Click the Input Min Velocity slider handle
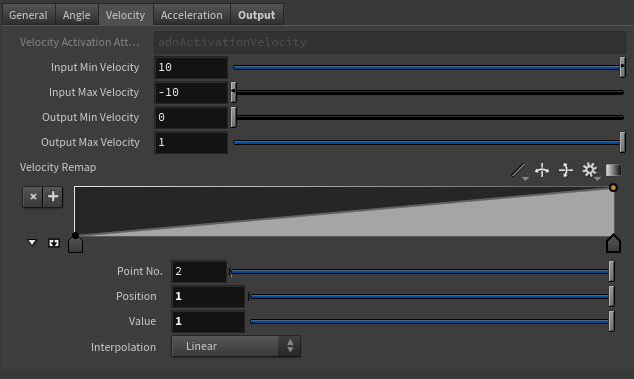 click(622, 67)
